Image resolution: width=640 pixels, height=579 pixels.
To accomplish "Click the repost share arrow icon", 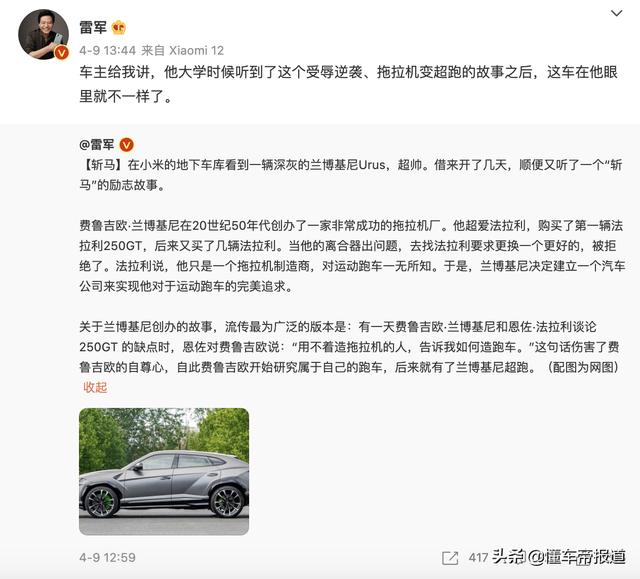I will click(x=450, y=558).
